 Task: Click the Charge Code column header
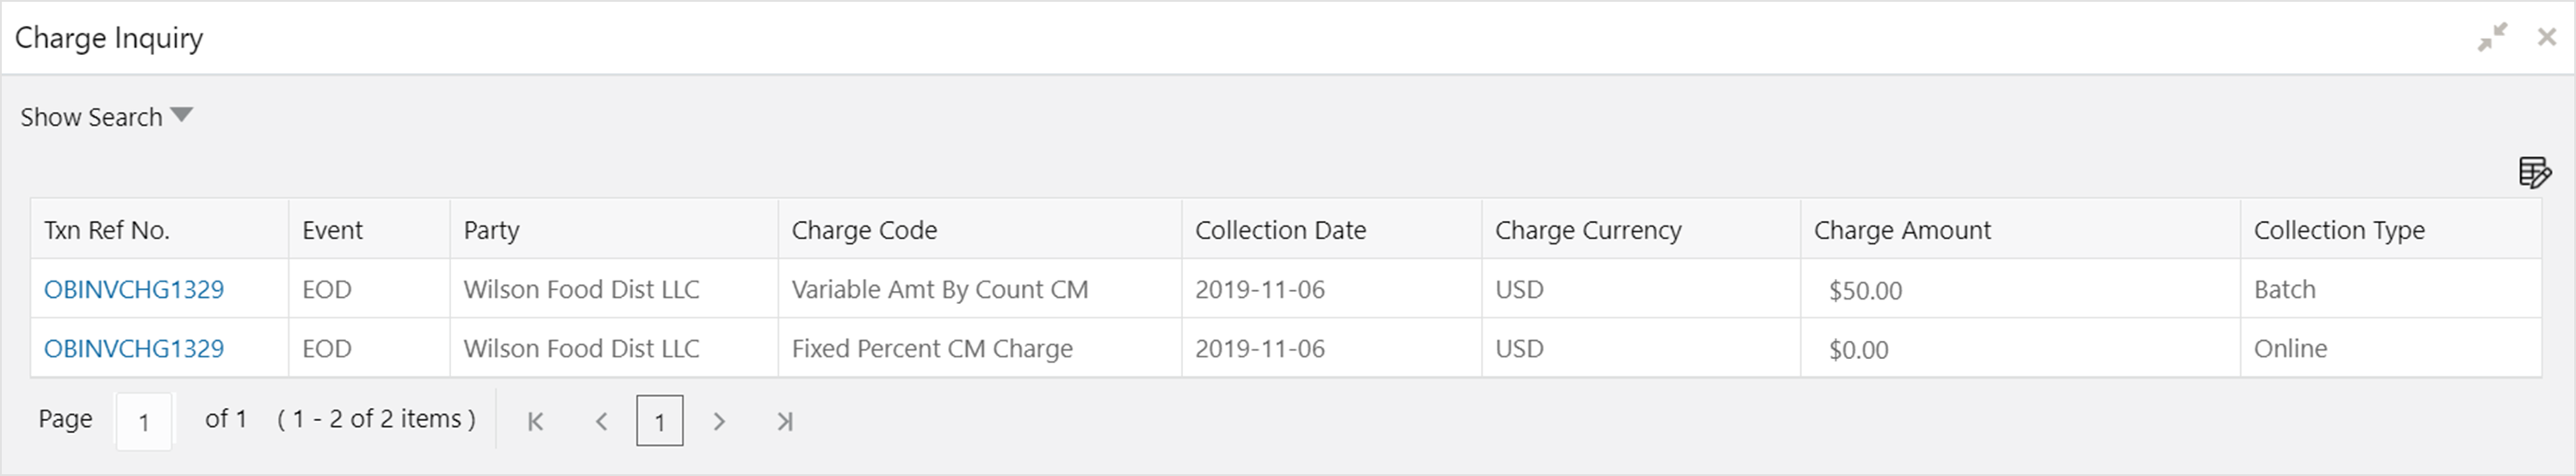pos(864,230)
